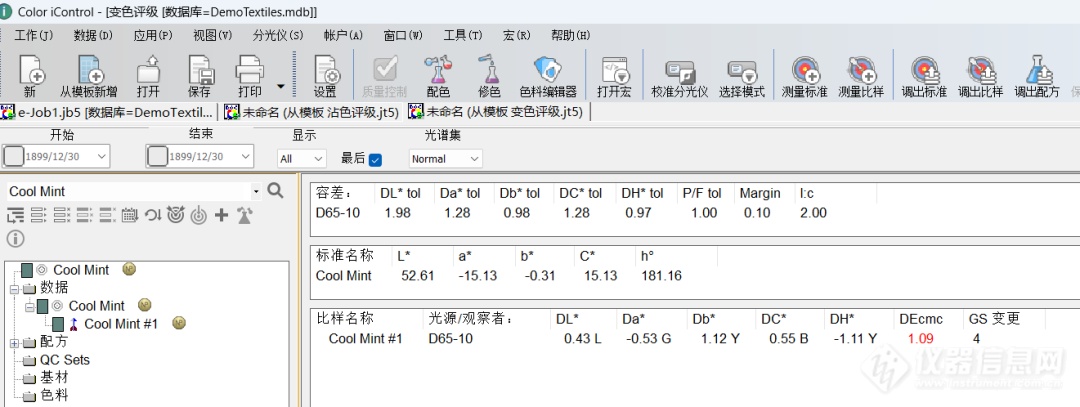Select the 色料 folder in tree
The image size is (1080, 407).
coord(54,395)
